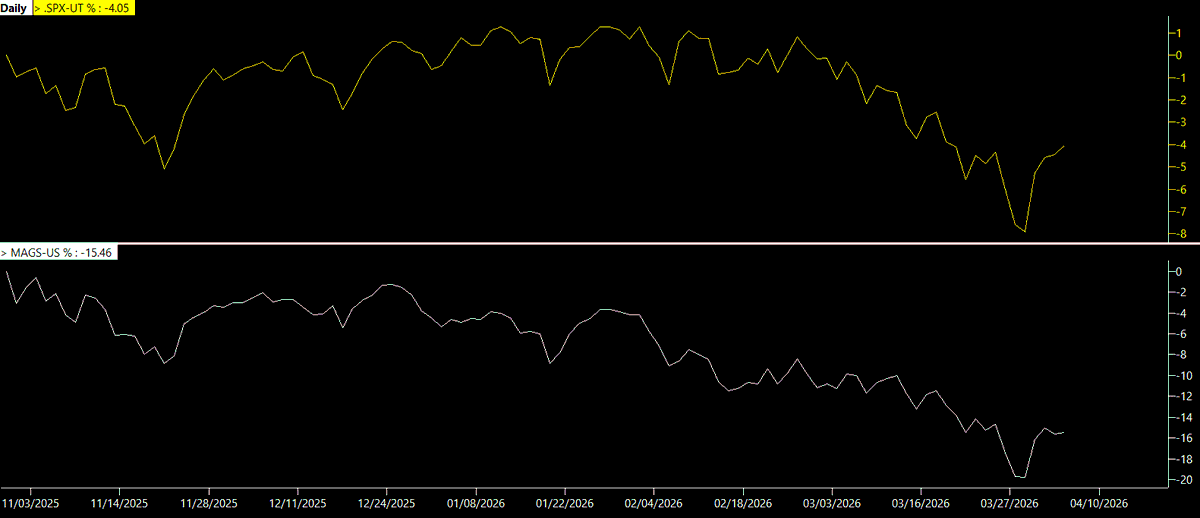The height and width of the screenshot is (518, 1200).
Task: Click the 11/03/2025 date label
Action: pos(31,504)
